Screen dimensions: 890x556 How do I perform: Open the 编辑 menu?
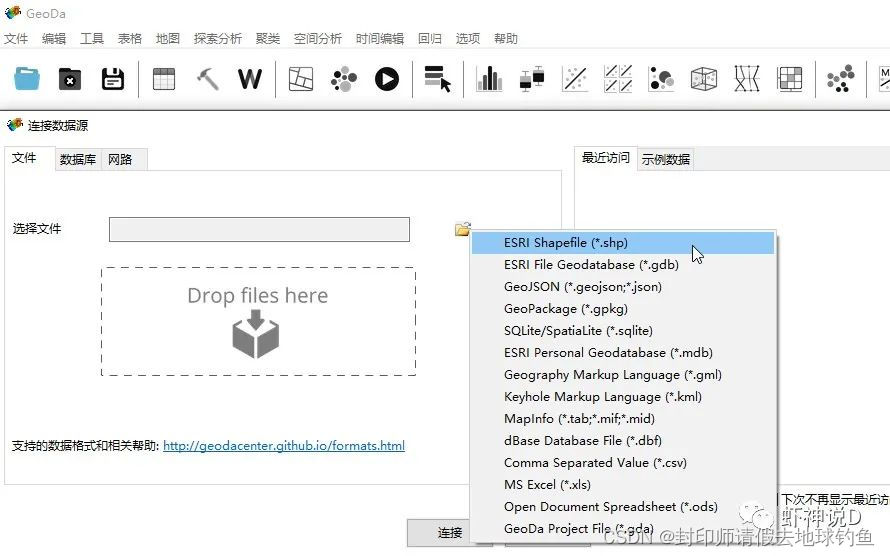pos(54,39)
